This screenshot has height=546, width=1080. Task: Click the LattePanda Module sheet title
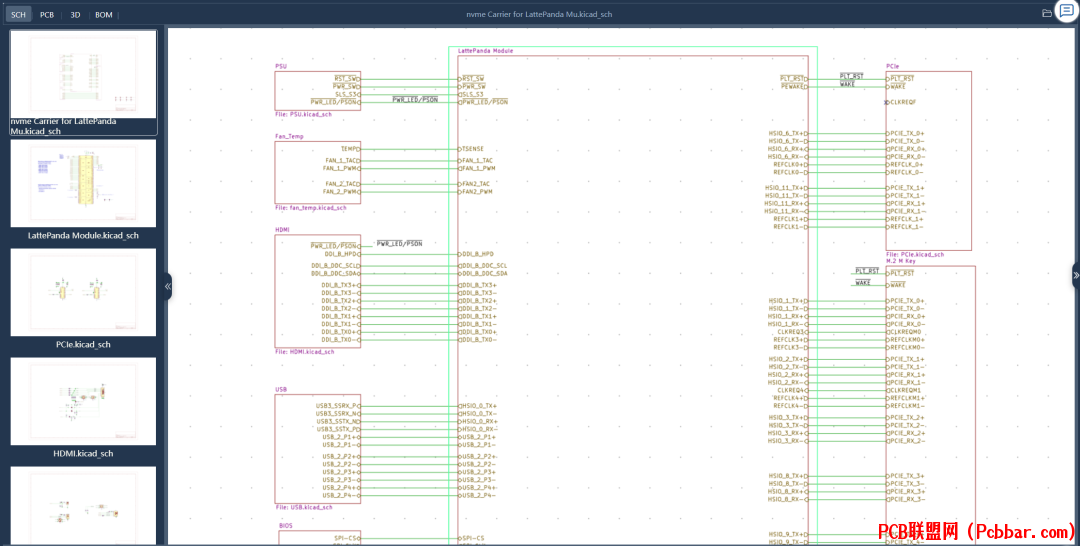(486, 51)
